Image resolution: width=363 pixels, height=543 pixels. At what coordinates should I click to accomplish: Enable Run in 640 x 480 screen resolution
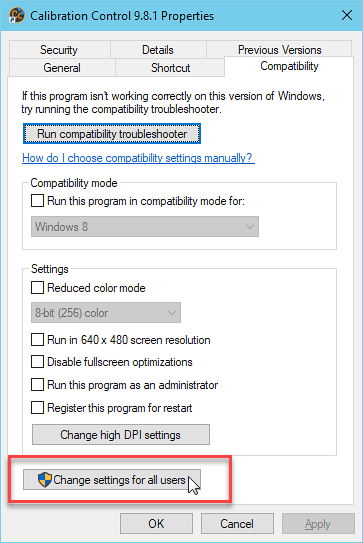[x=37, y=340]
